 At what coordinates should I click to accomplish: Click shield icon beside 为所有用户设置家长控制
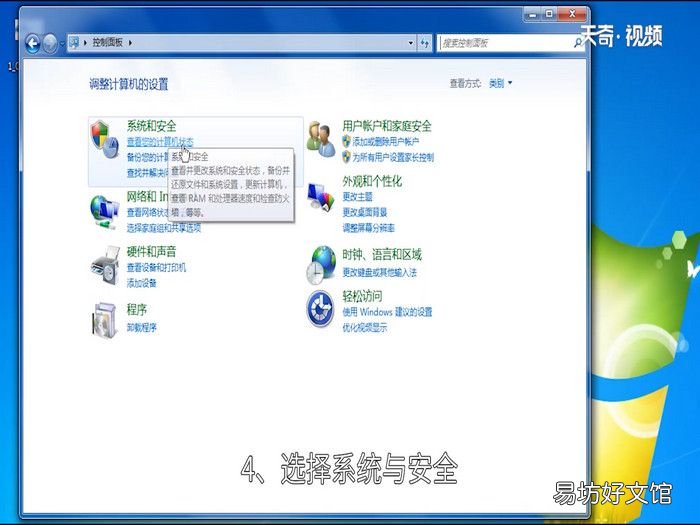coord(346,157)
